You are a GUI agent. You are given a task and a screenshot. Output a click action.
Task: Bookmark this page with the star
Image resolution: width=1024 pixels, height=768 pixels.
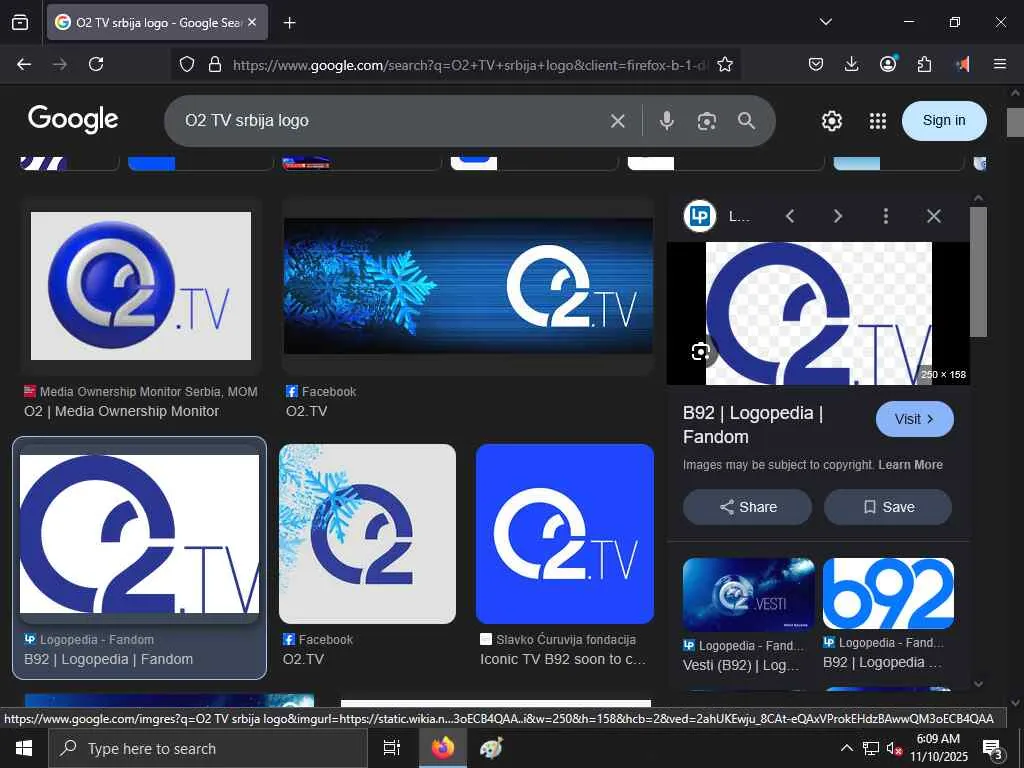[x=725, y=64]
